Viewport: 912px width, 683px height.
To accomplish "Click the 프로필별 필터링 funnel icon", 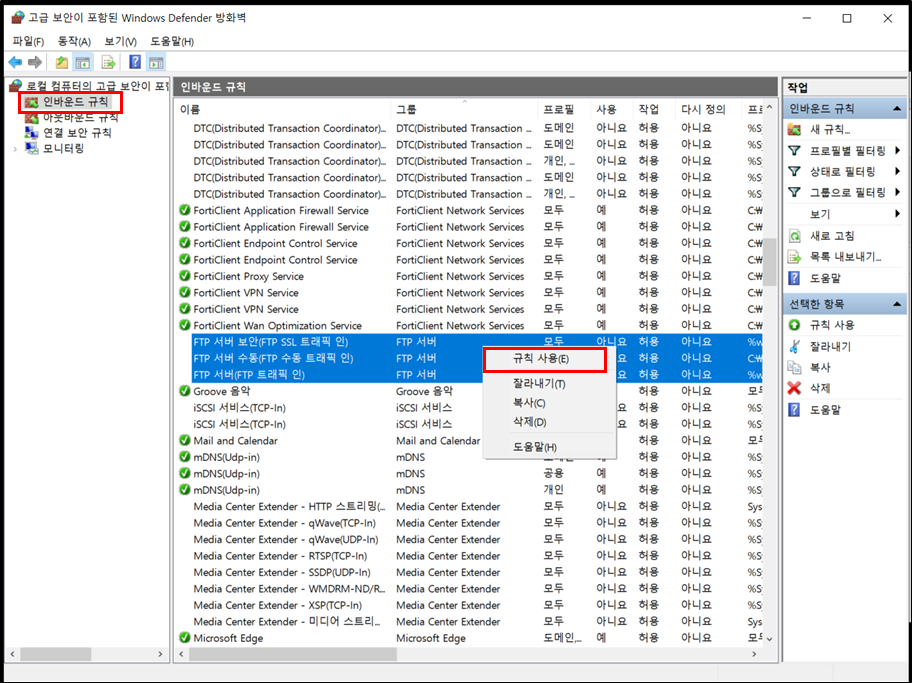I will pos(795,151).
